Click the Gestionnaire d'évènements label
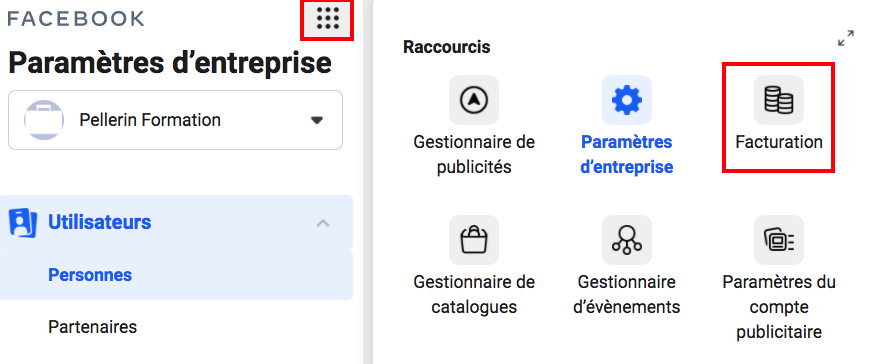The image size is (879, 364). [x=627, y=294]
